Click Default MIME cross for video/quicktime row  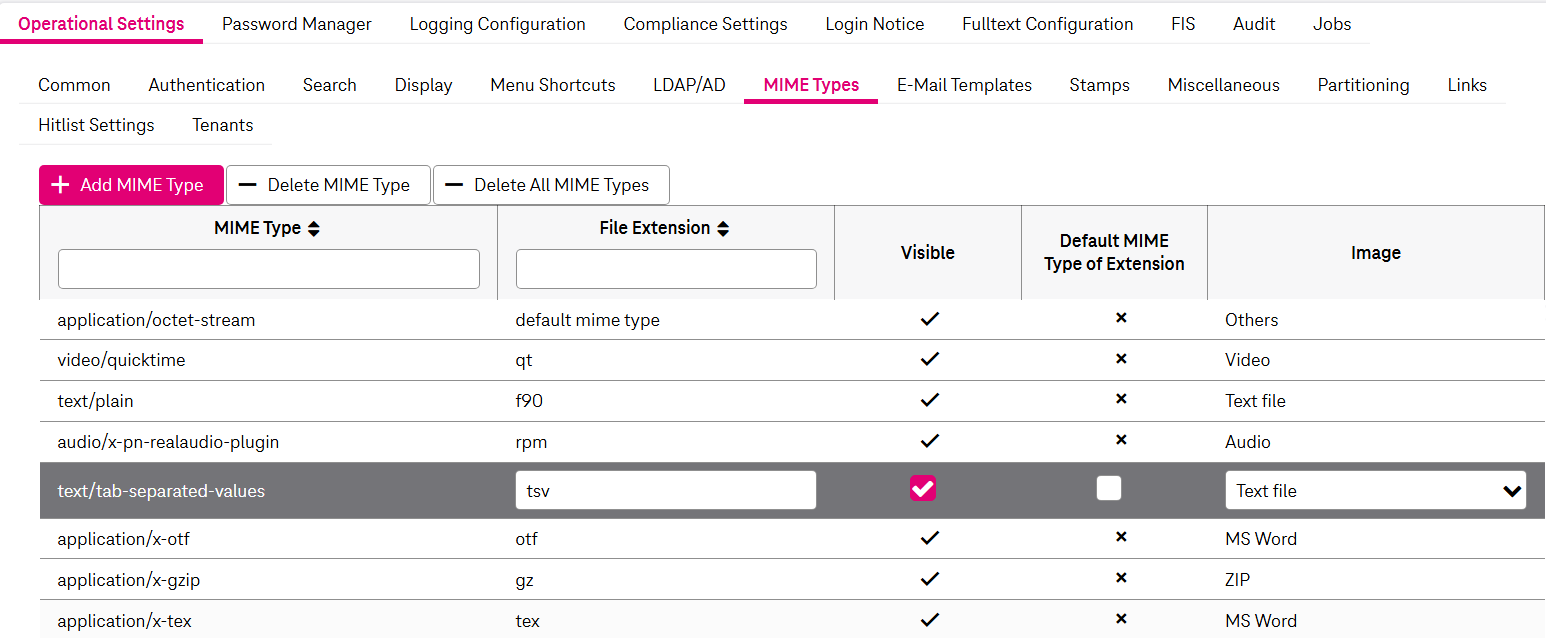(1121, 359)
